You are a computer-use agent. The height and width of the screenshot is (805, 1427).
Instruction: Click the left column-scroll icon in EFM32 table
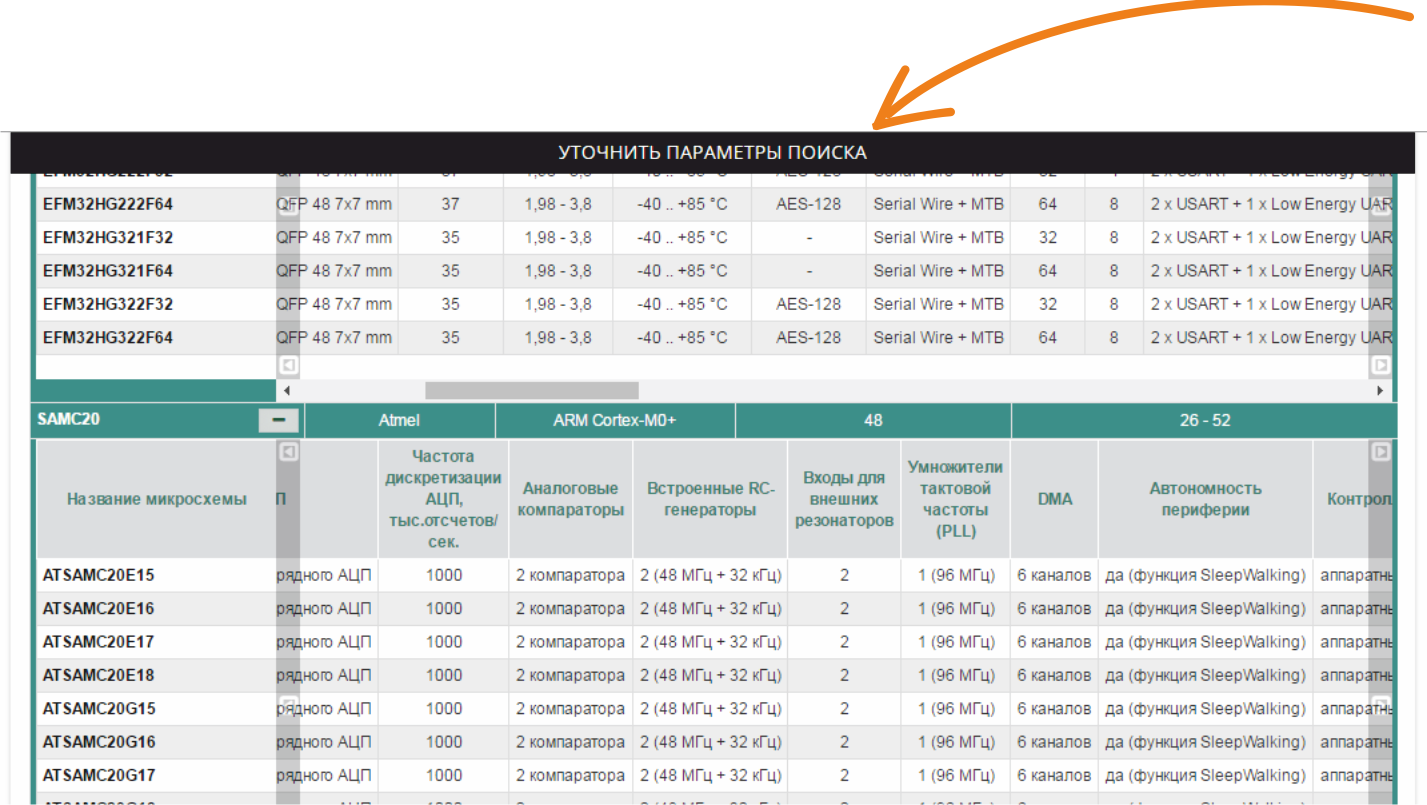(x=288, y=365)
